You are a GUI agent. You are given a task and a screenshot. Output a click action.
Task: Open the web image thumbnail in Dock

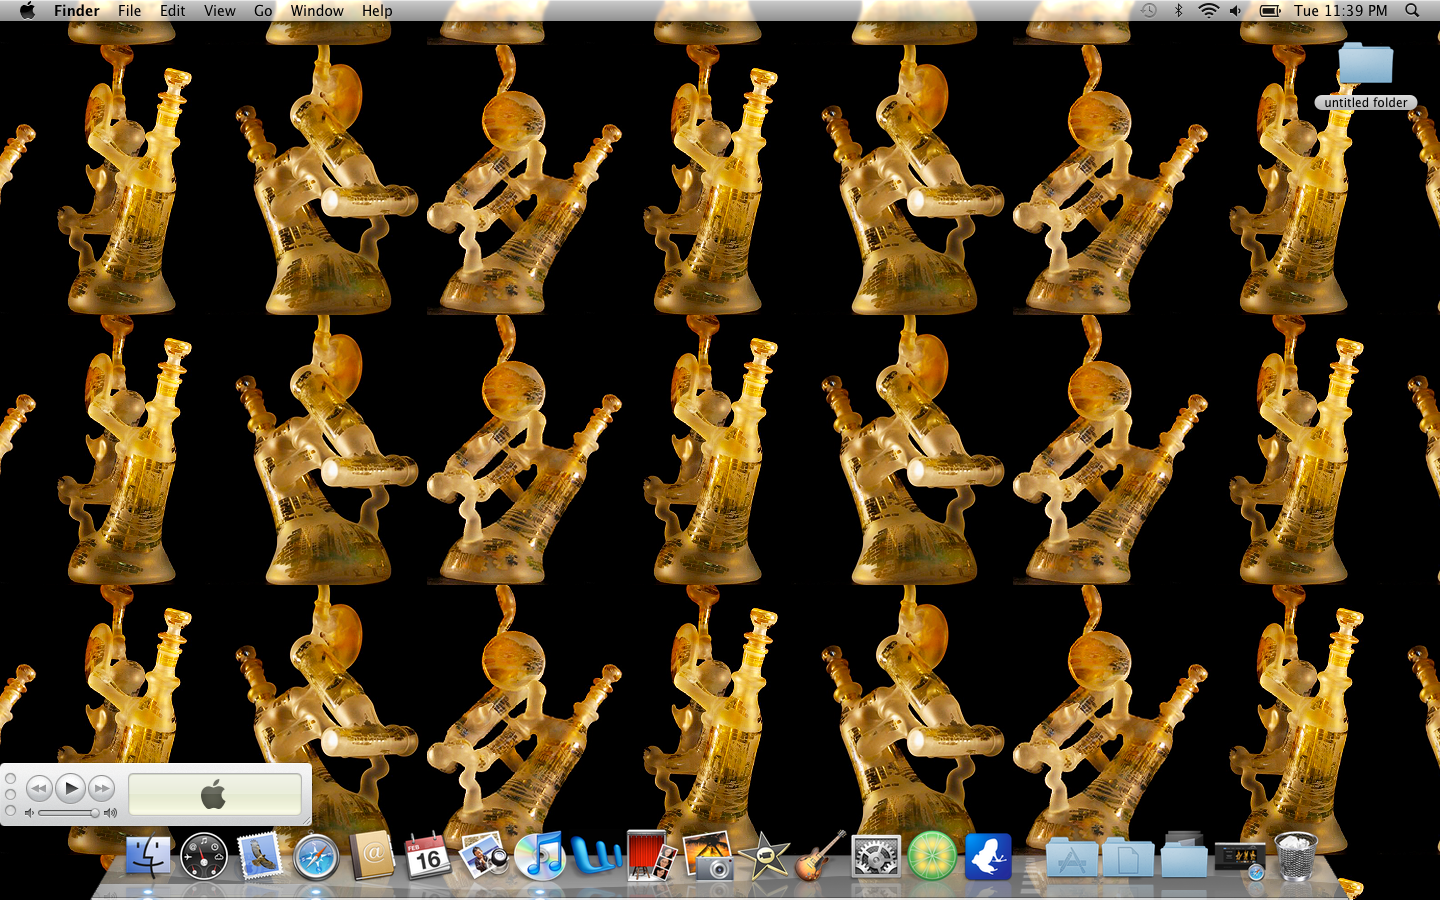tap(1240, 859)
